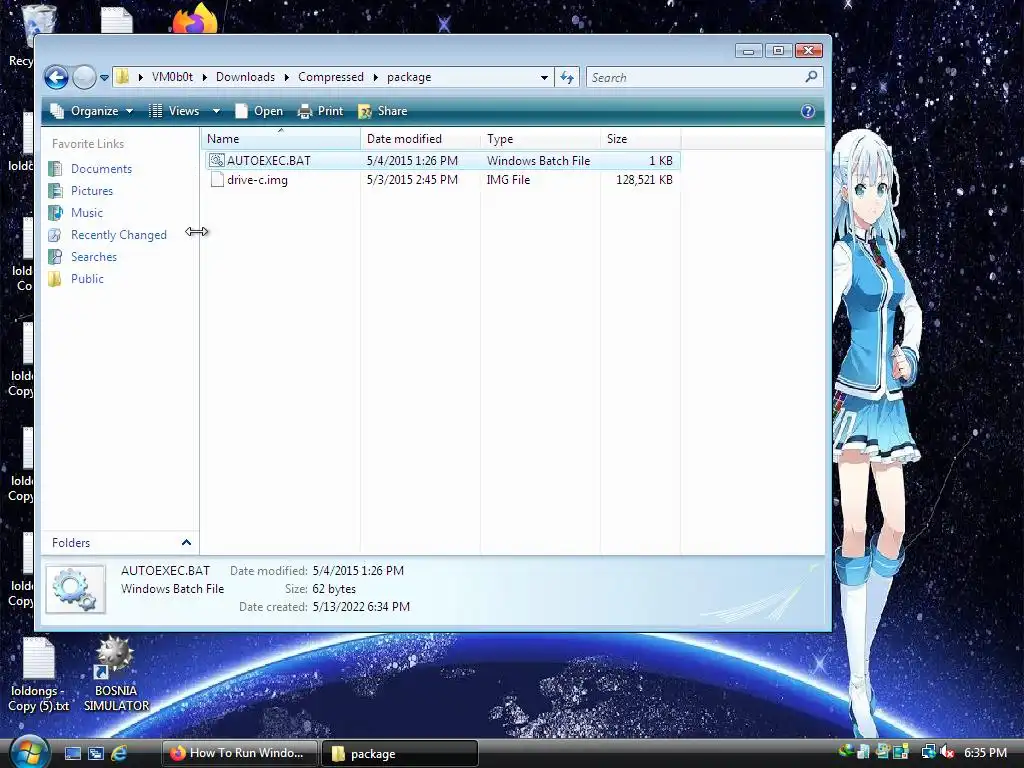Viewport: 1024px width, 768px height.
Task: Navigate to Downloads in the breadcrumb
Action: pos(245,77)
